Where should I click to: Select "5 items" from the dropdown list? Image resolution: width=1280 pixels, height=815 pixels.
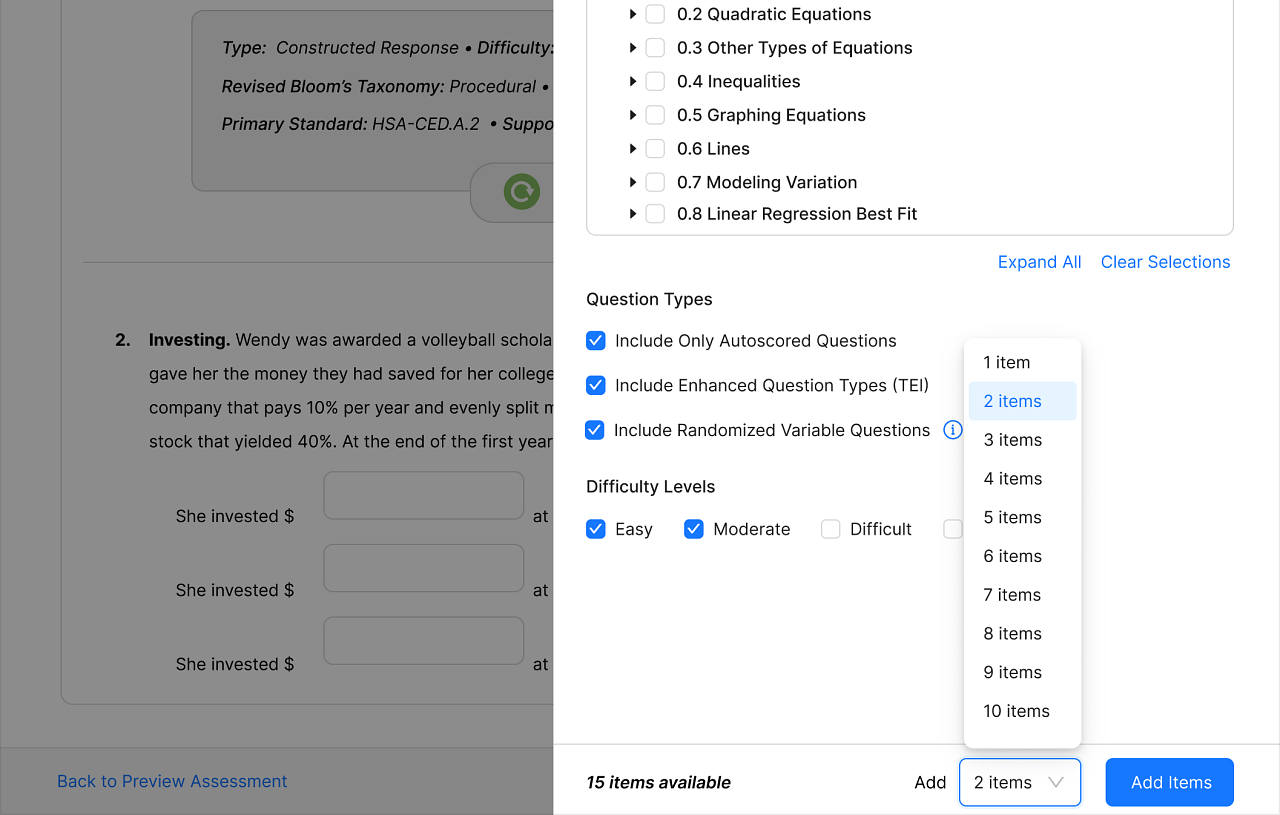click(1012, 517)
